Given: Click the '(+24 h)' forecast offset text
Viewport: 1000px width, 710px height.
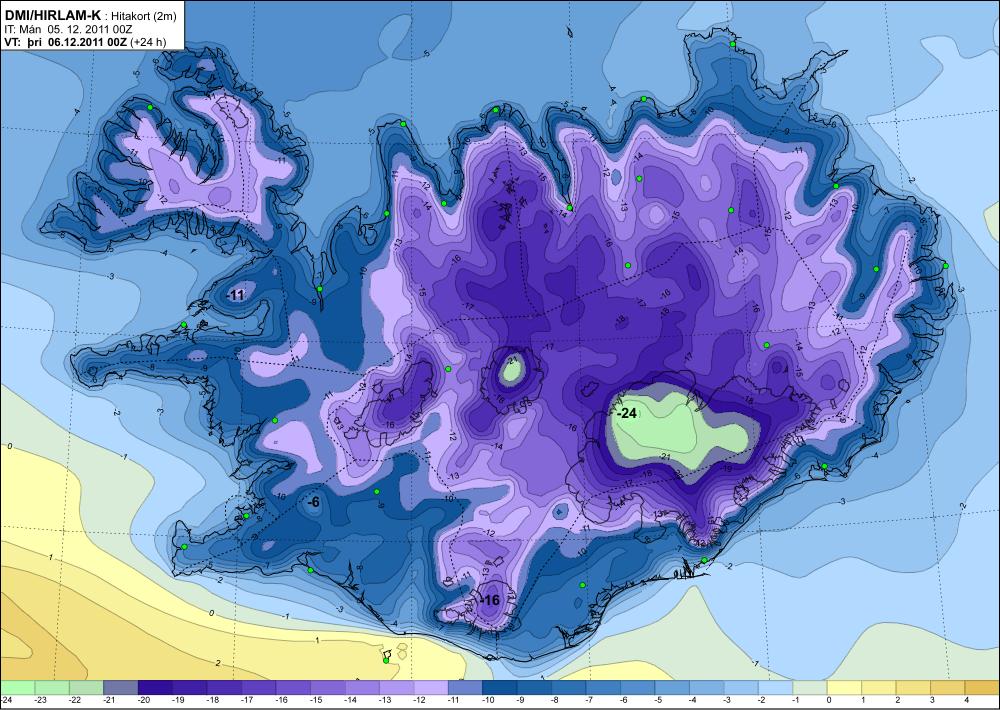Looking at the screenshot, I should tap(147, 42).
